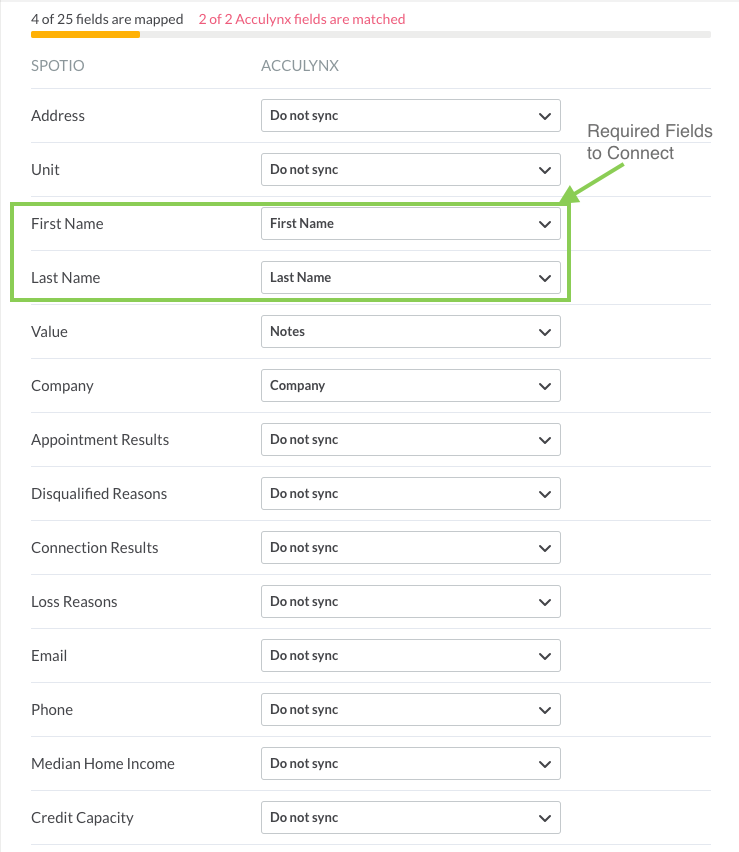Open the Email field mapping dropdown
The image size is (739, 852).
click(411, 655)
